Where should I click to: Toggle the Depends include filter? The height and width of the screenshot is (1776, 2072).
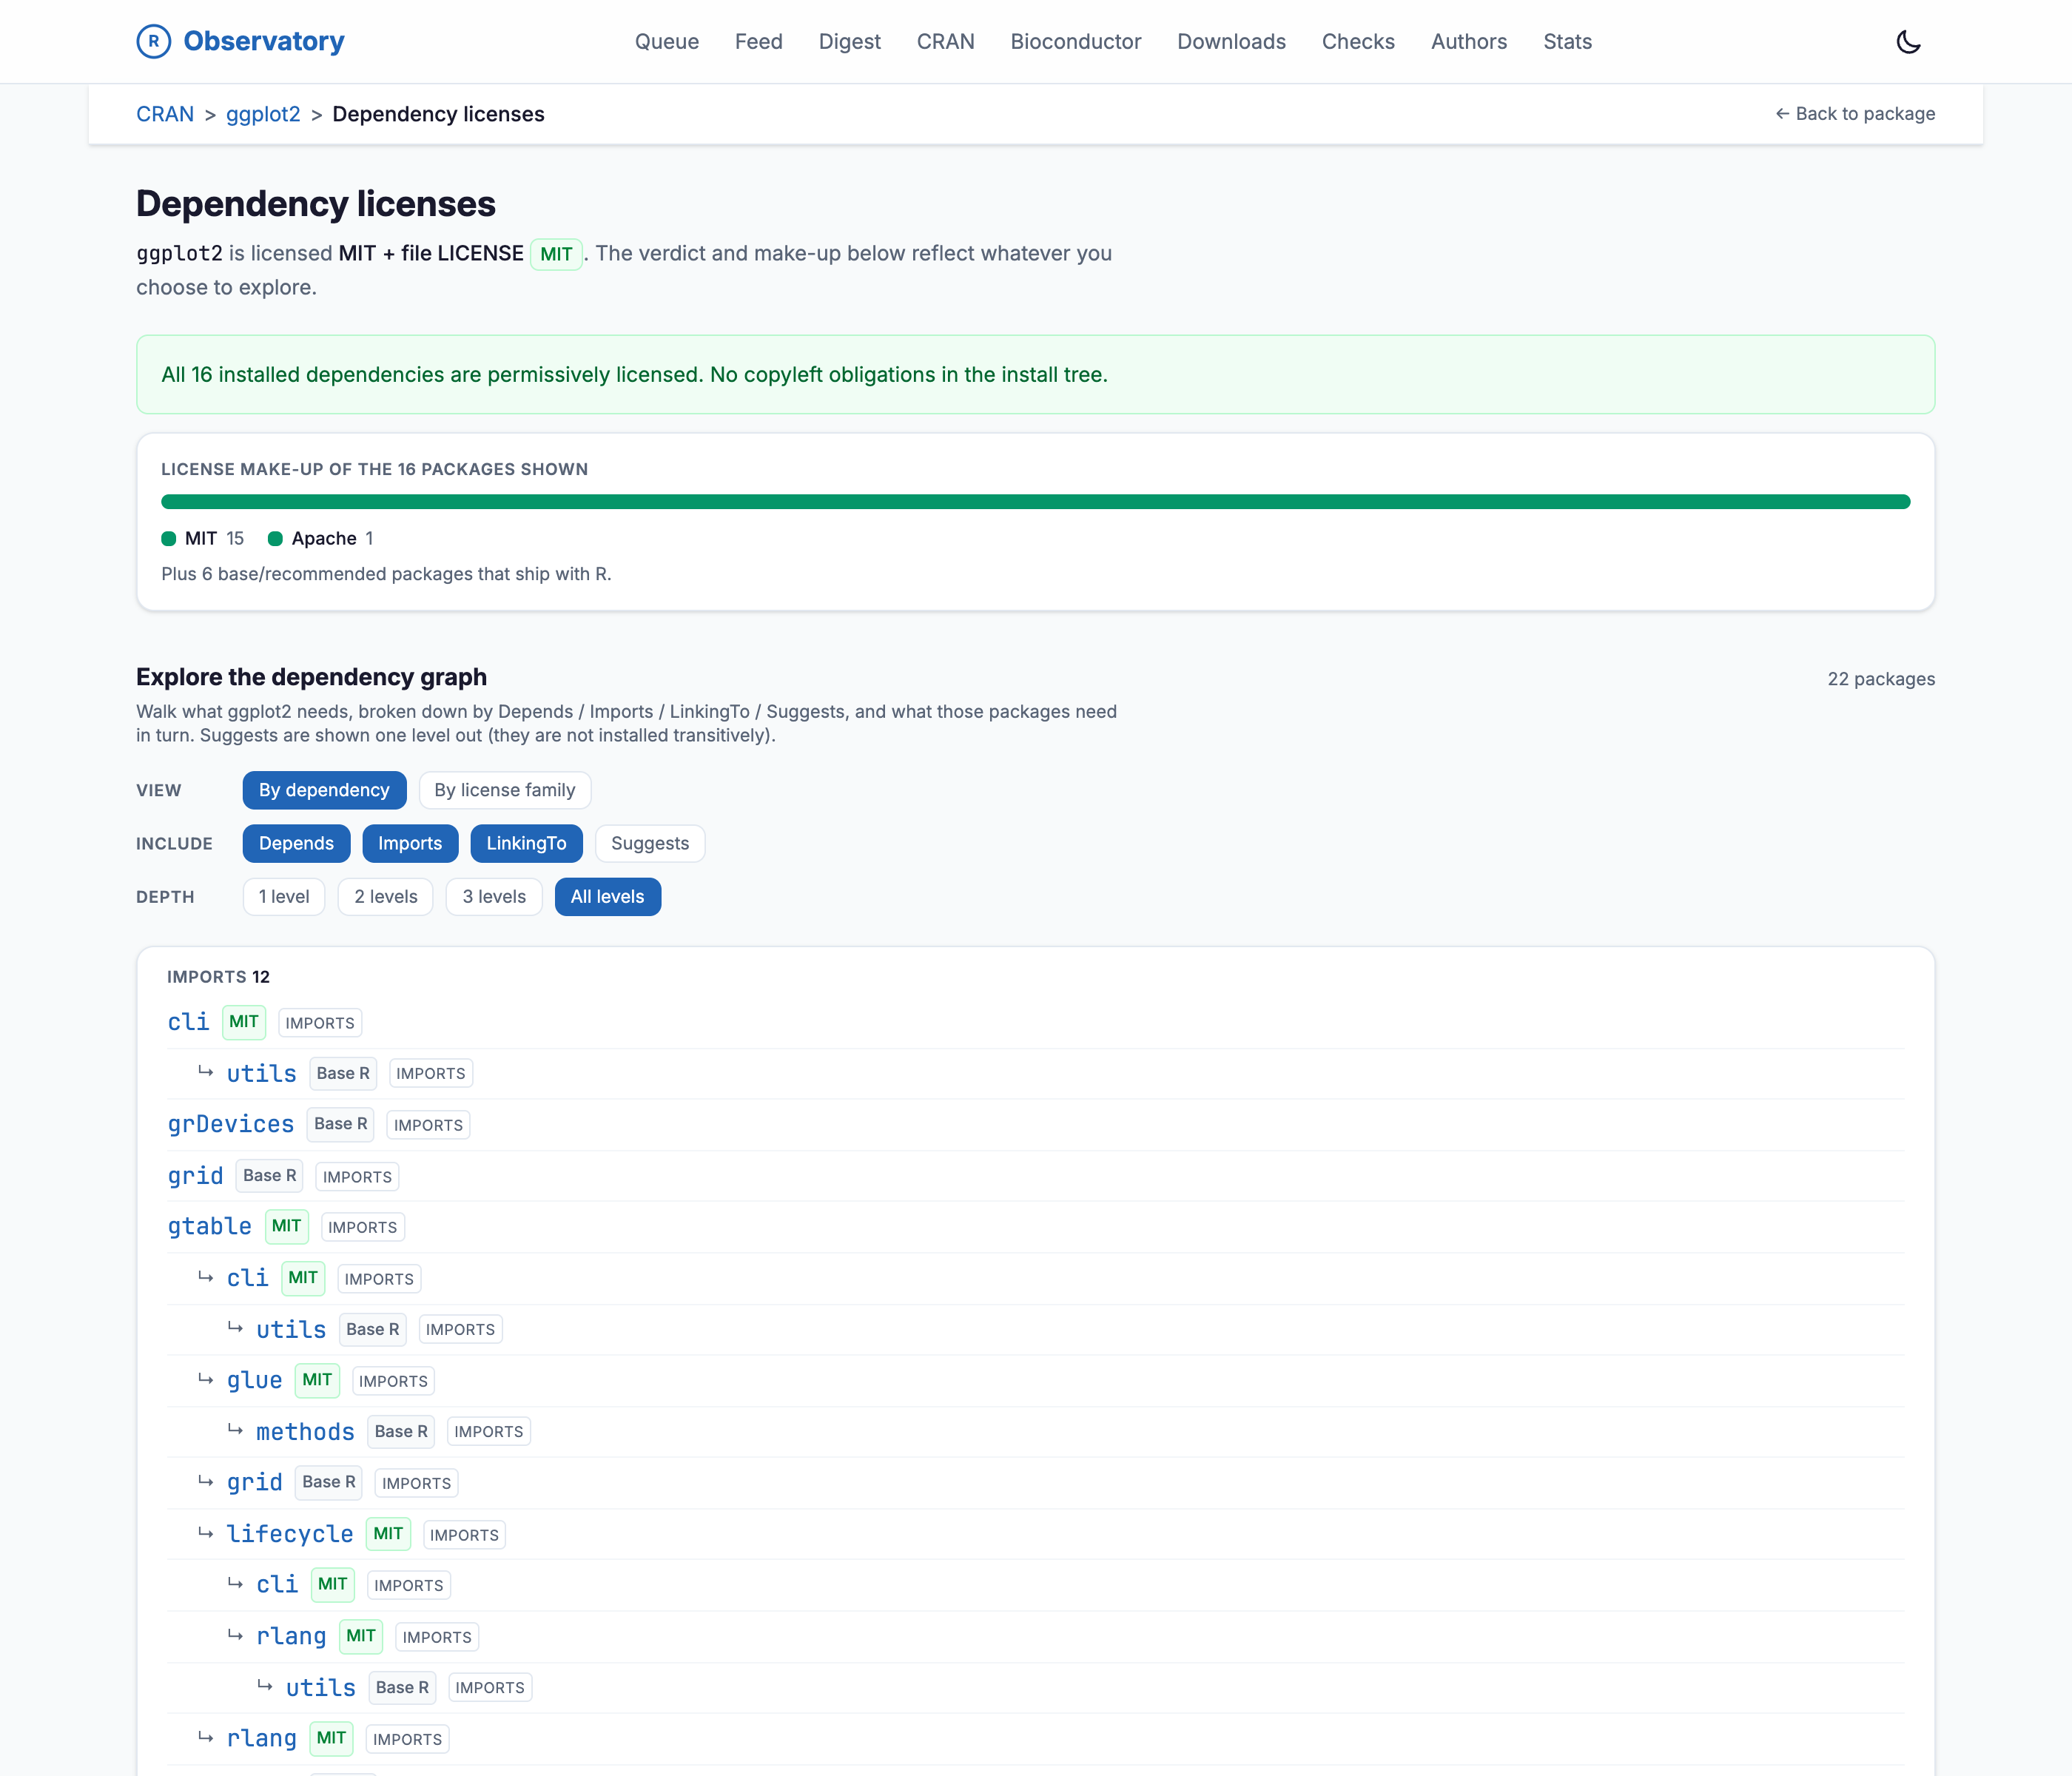click(296, 843)
